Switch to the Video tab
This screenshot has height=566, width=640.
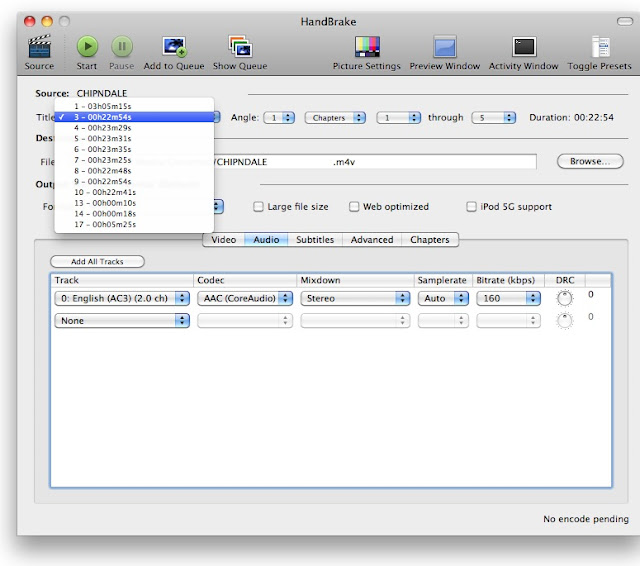click(224, 240)
